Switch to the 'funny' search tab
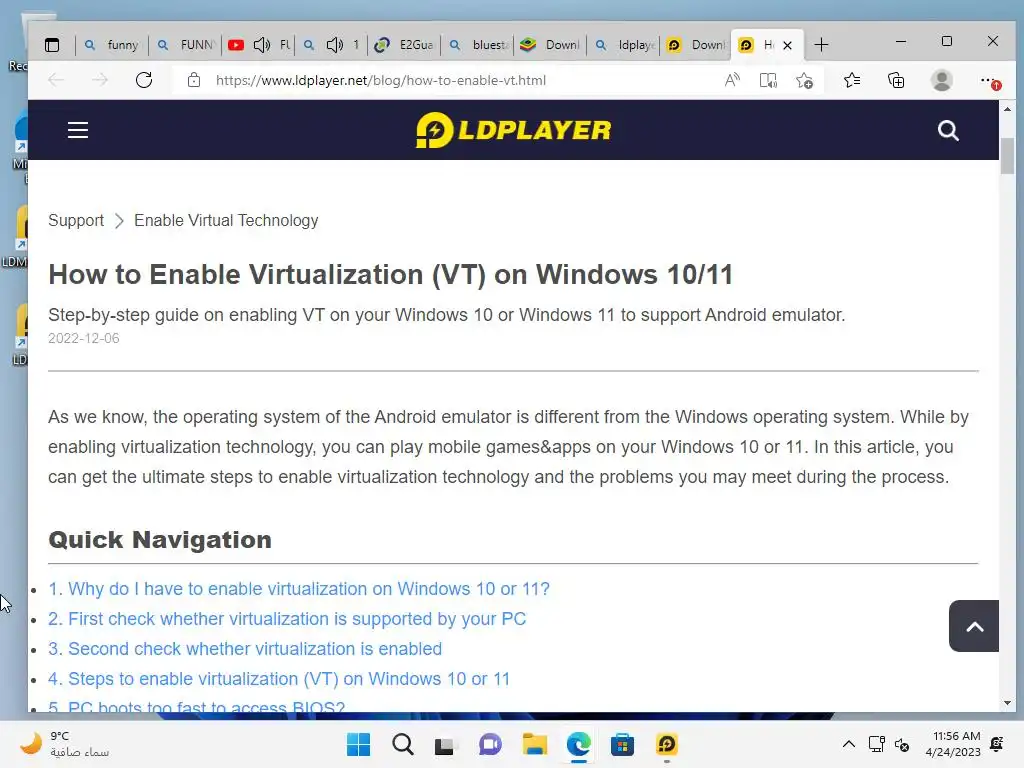 (x=112, y=45)
